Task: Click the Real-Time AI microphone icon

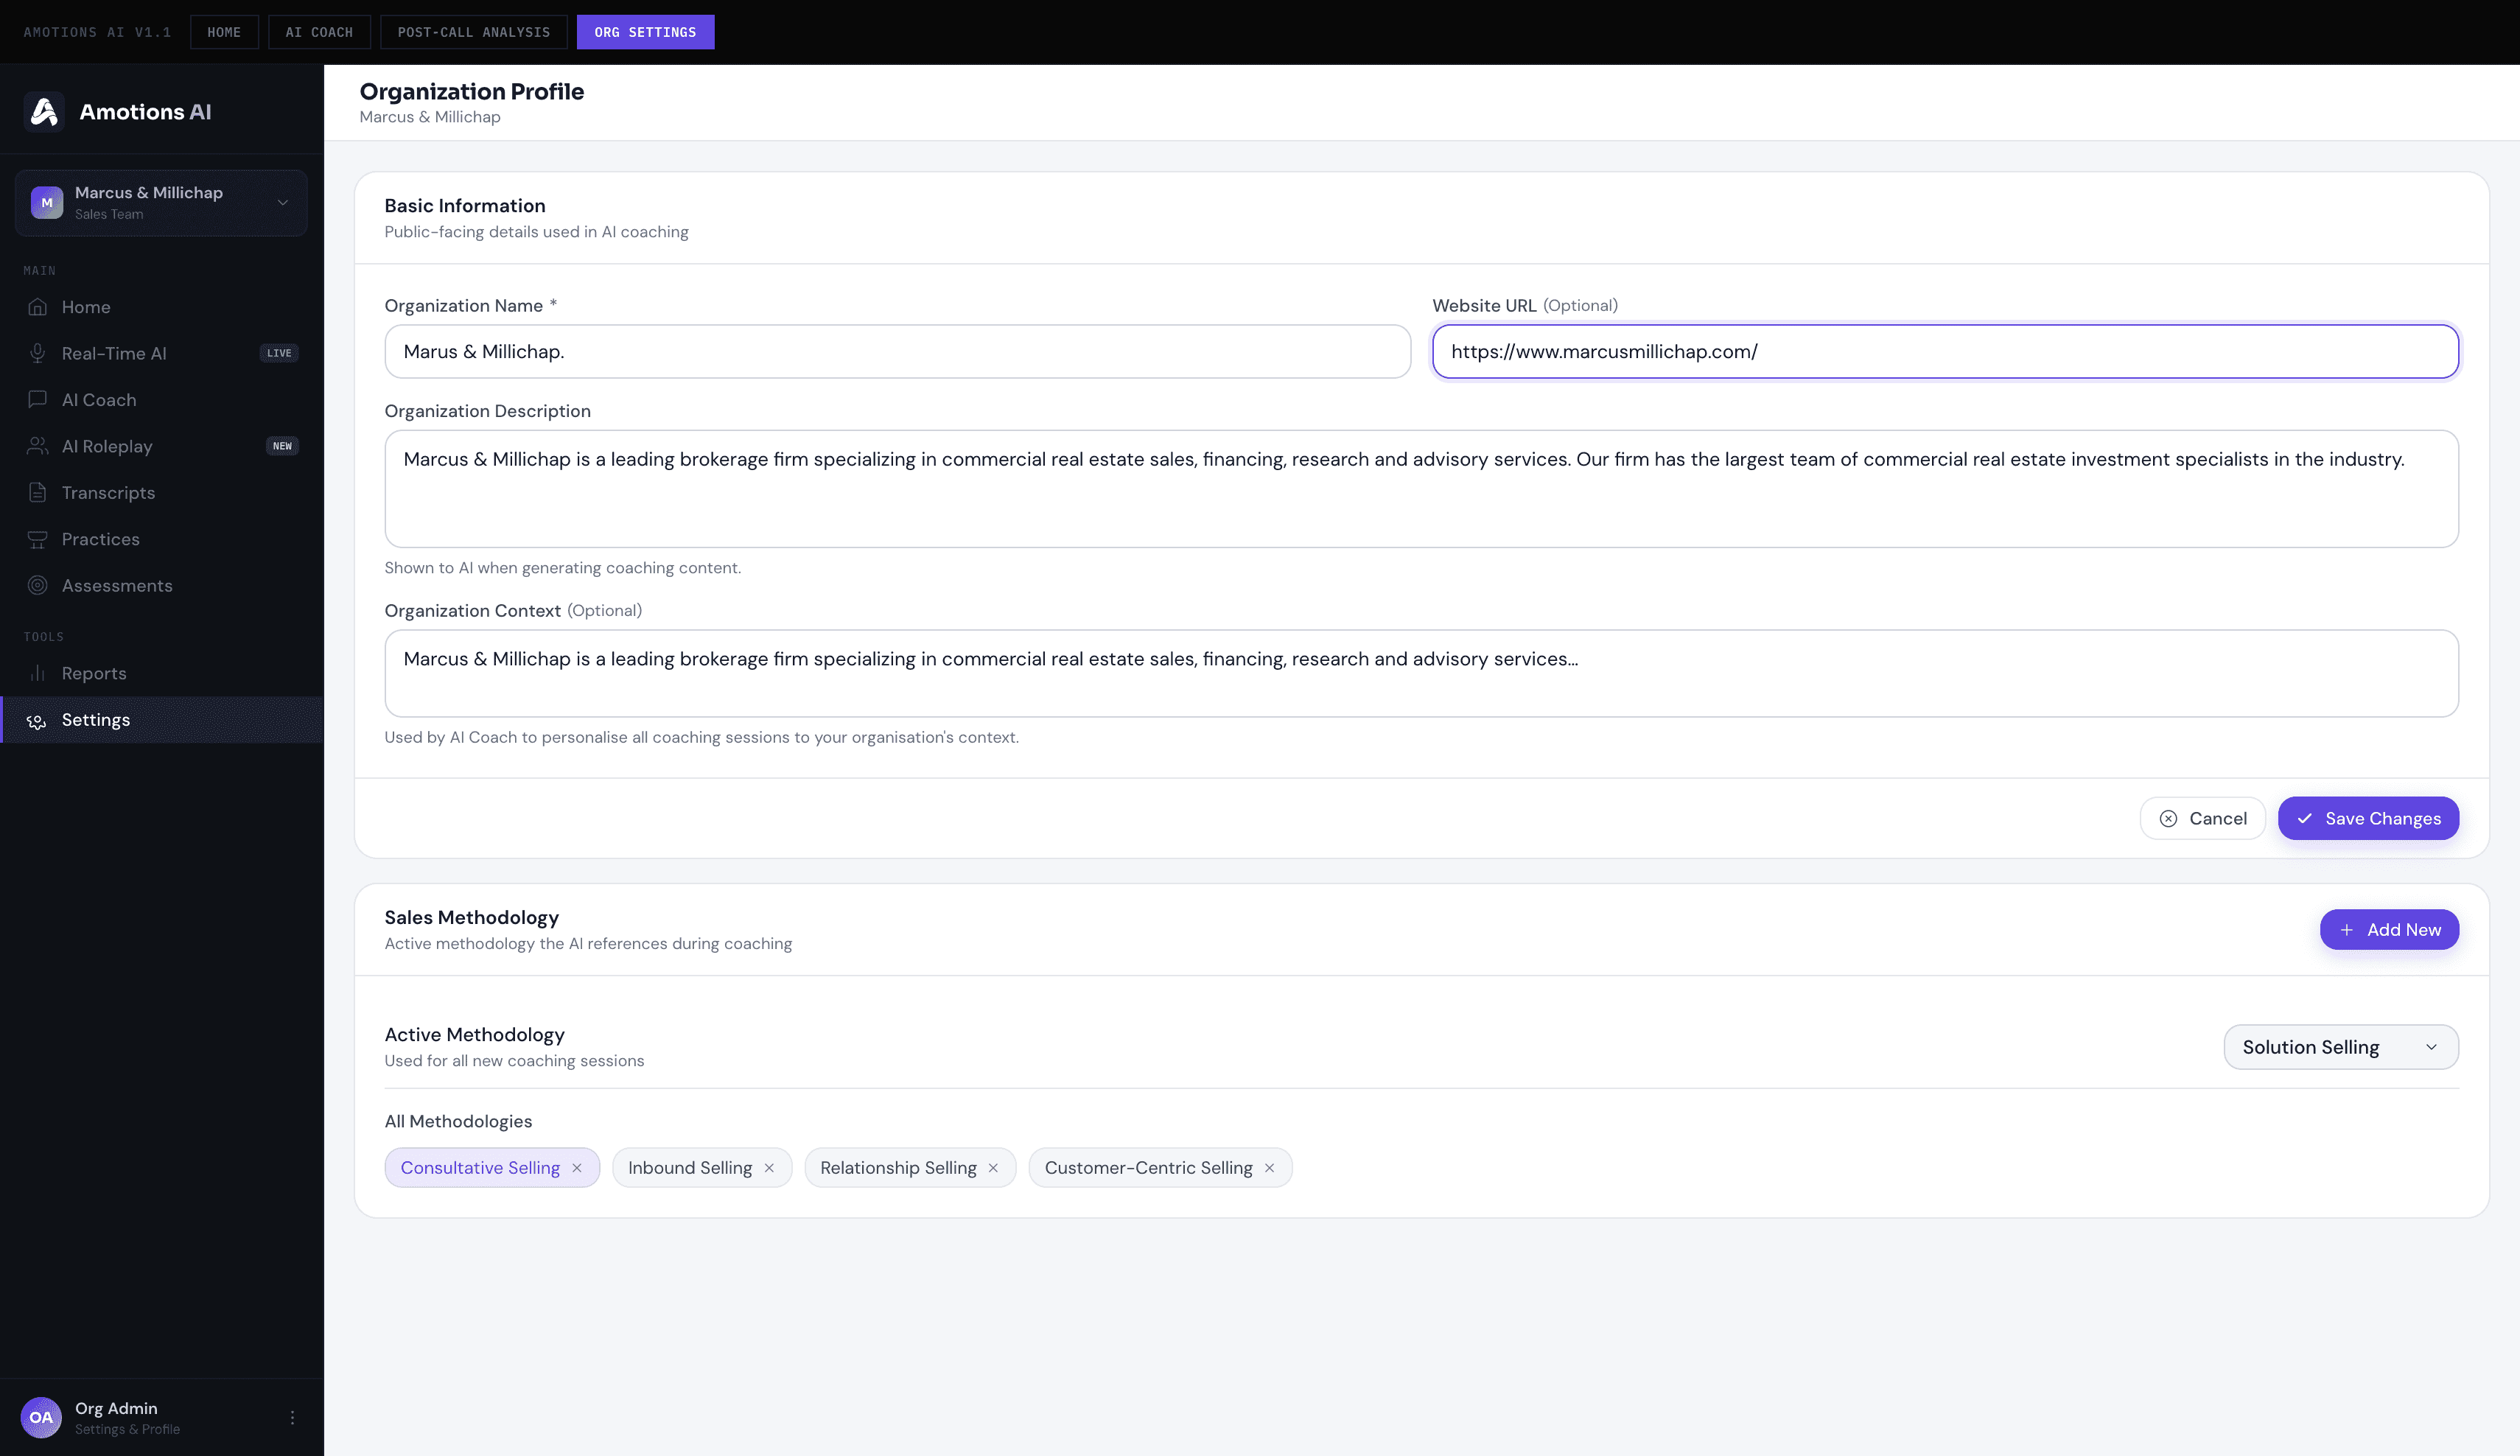Action: click(x=37, y=353)
